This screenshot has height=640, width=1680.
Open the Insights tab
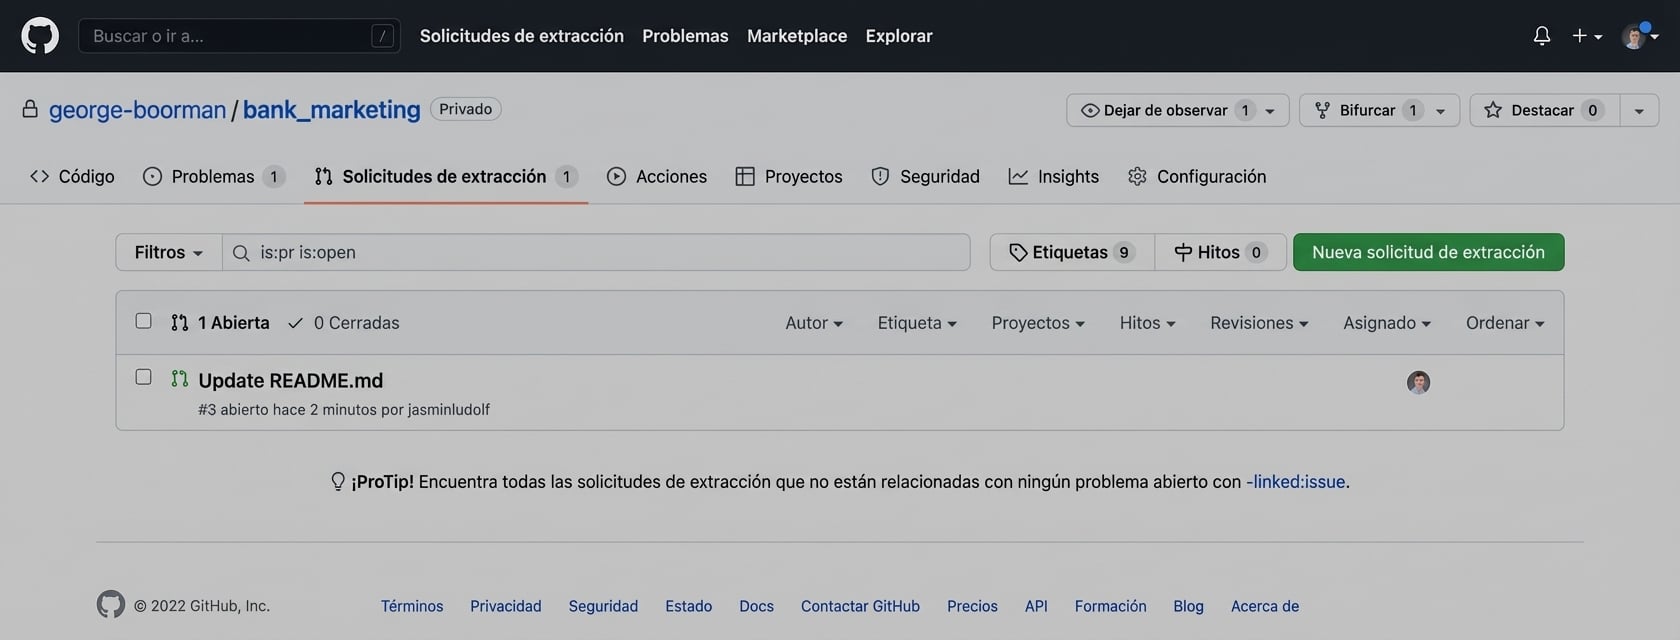tap(1054, 176)
